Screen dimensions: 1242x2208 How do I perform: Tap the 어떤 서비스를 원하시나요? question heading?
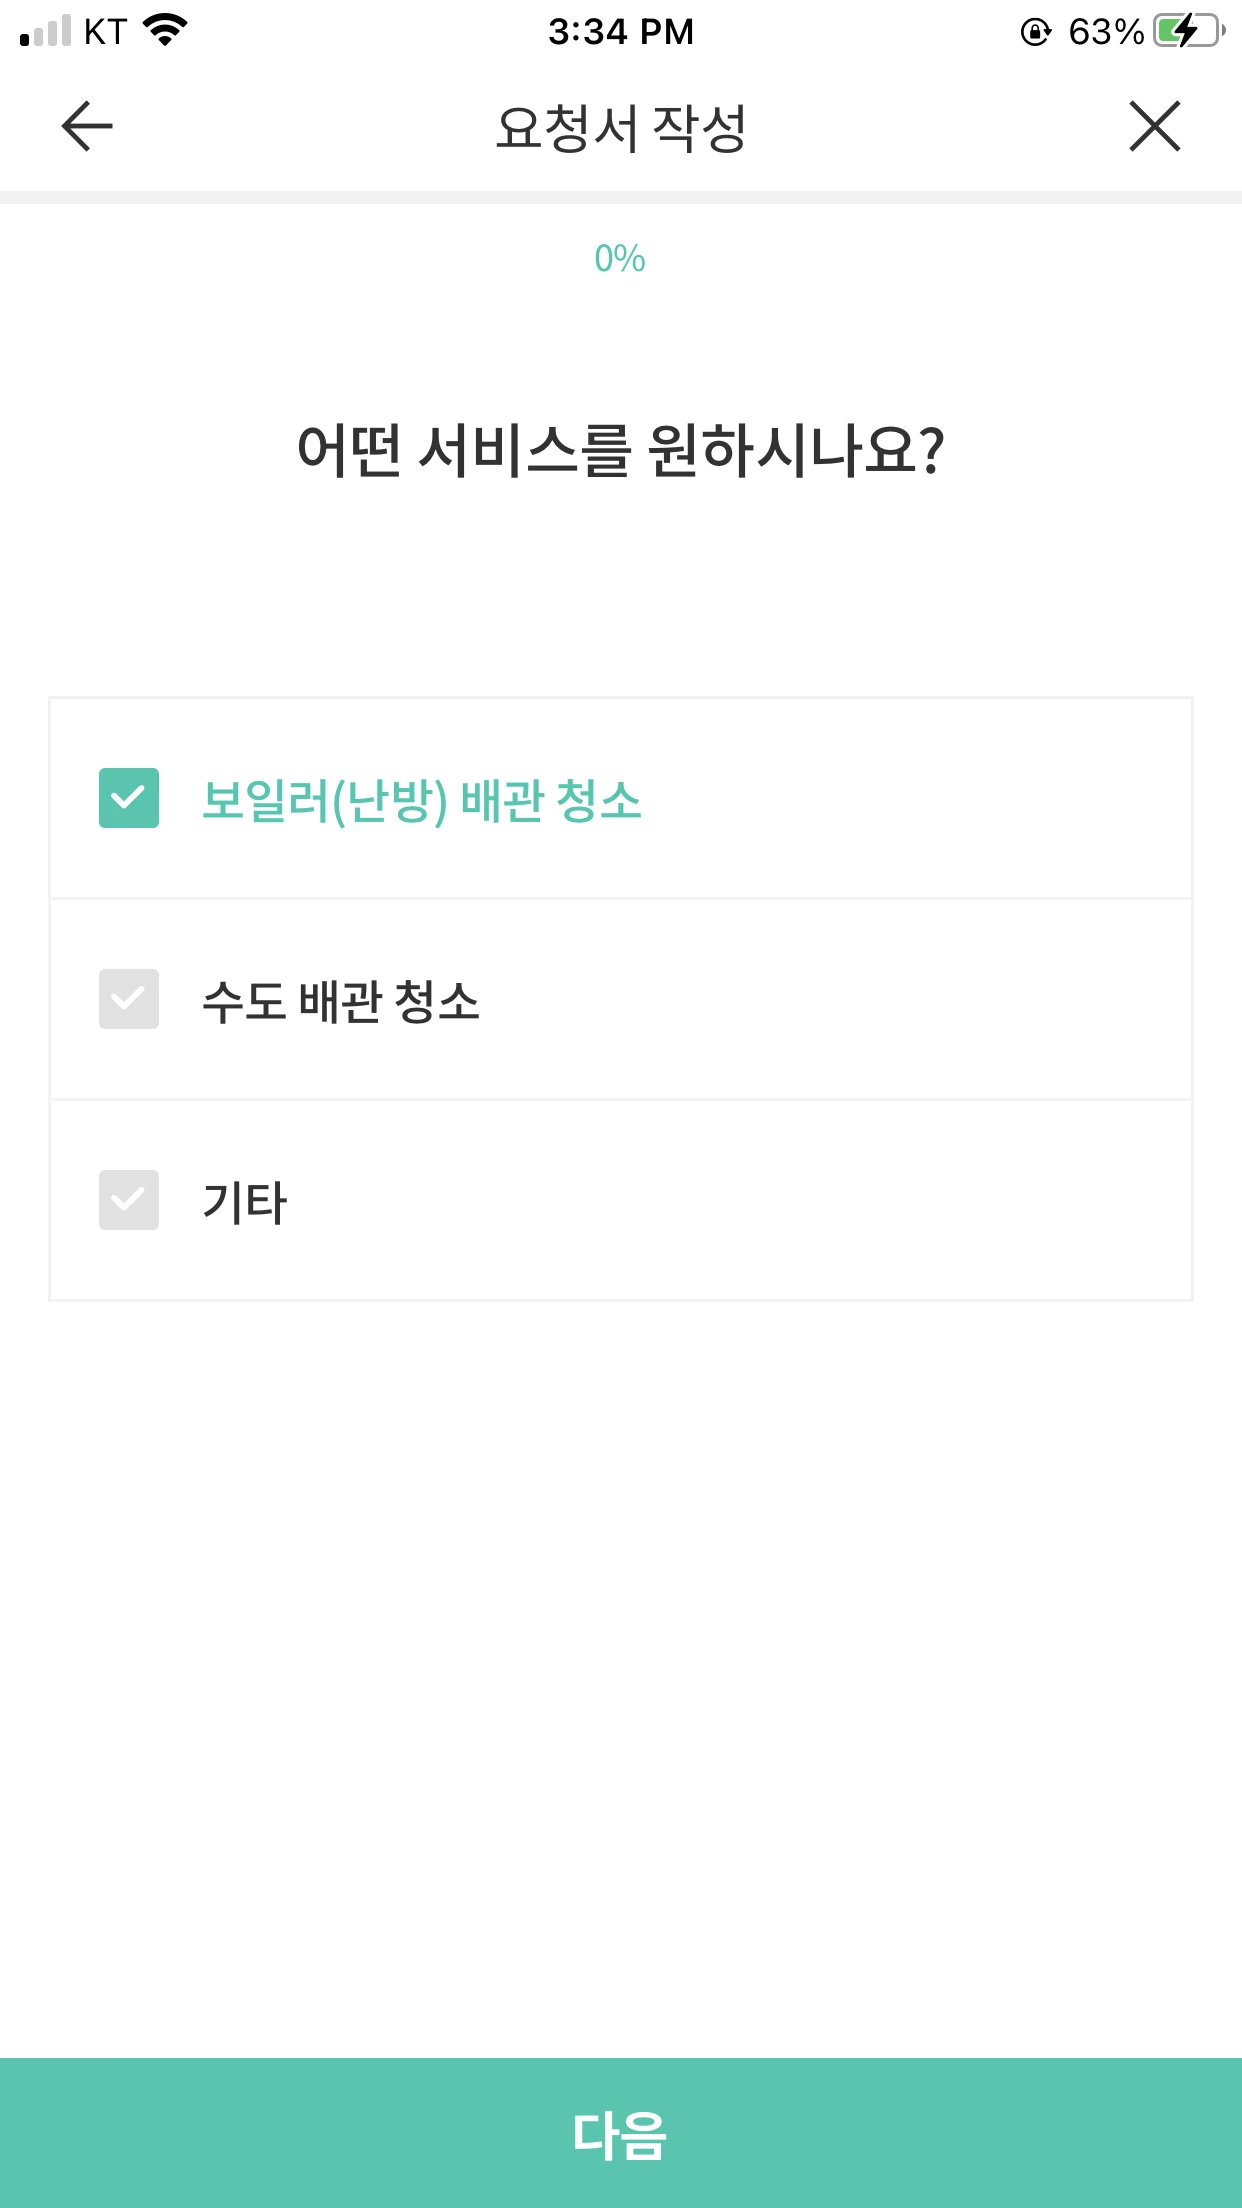pos(620,451)
